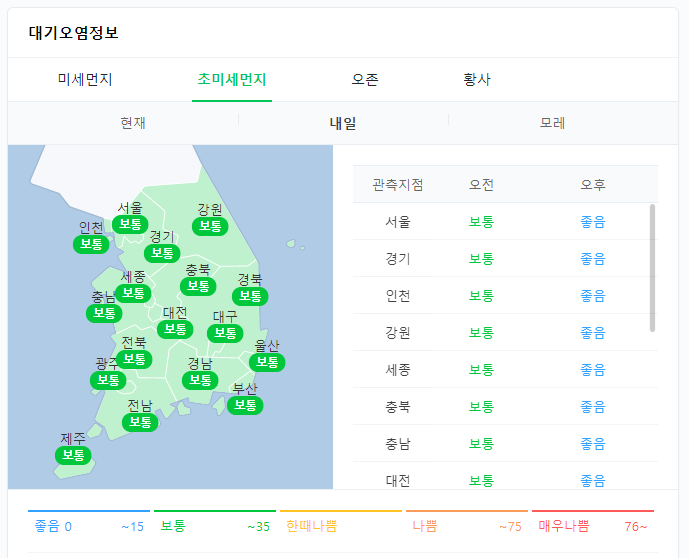
Task: Click the 전북 보통 map badge
Action: coord(134,359)
